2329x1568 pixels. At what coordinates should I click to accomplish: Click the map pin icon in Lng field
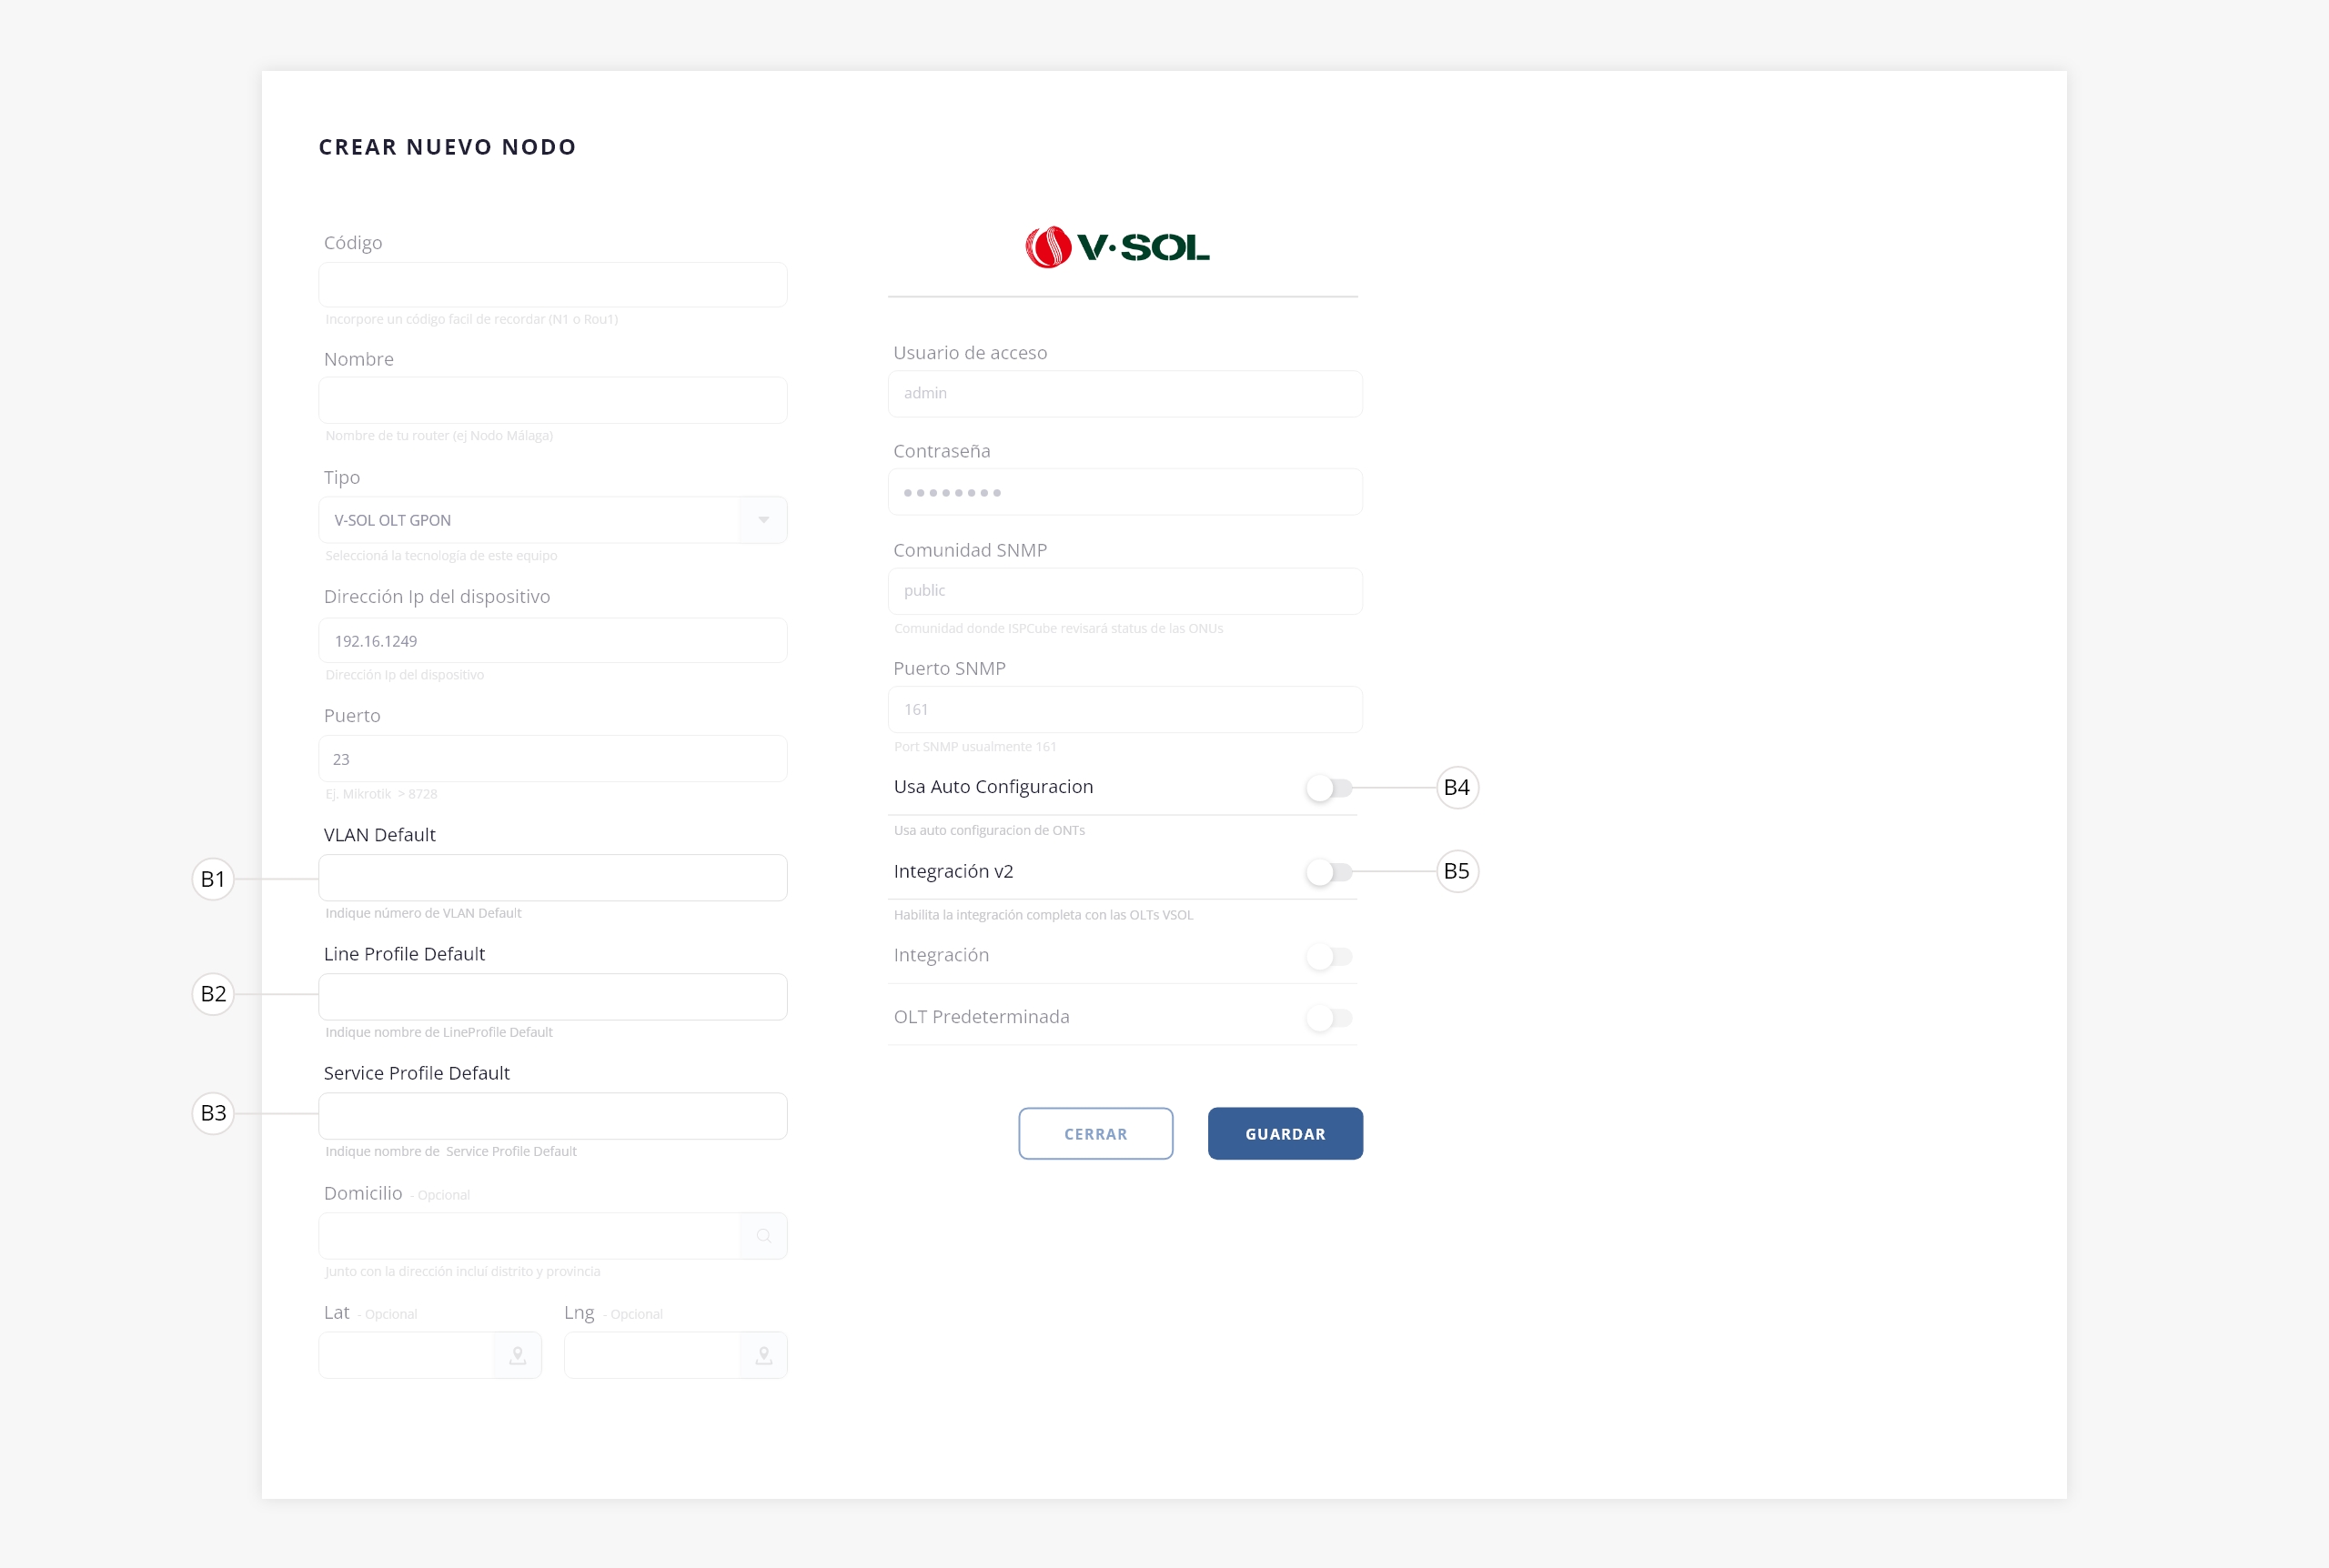click(763, 1355)
